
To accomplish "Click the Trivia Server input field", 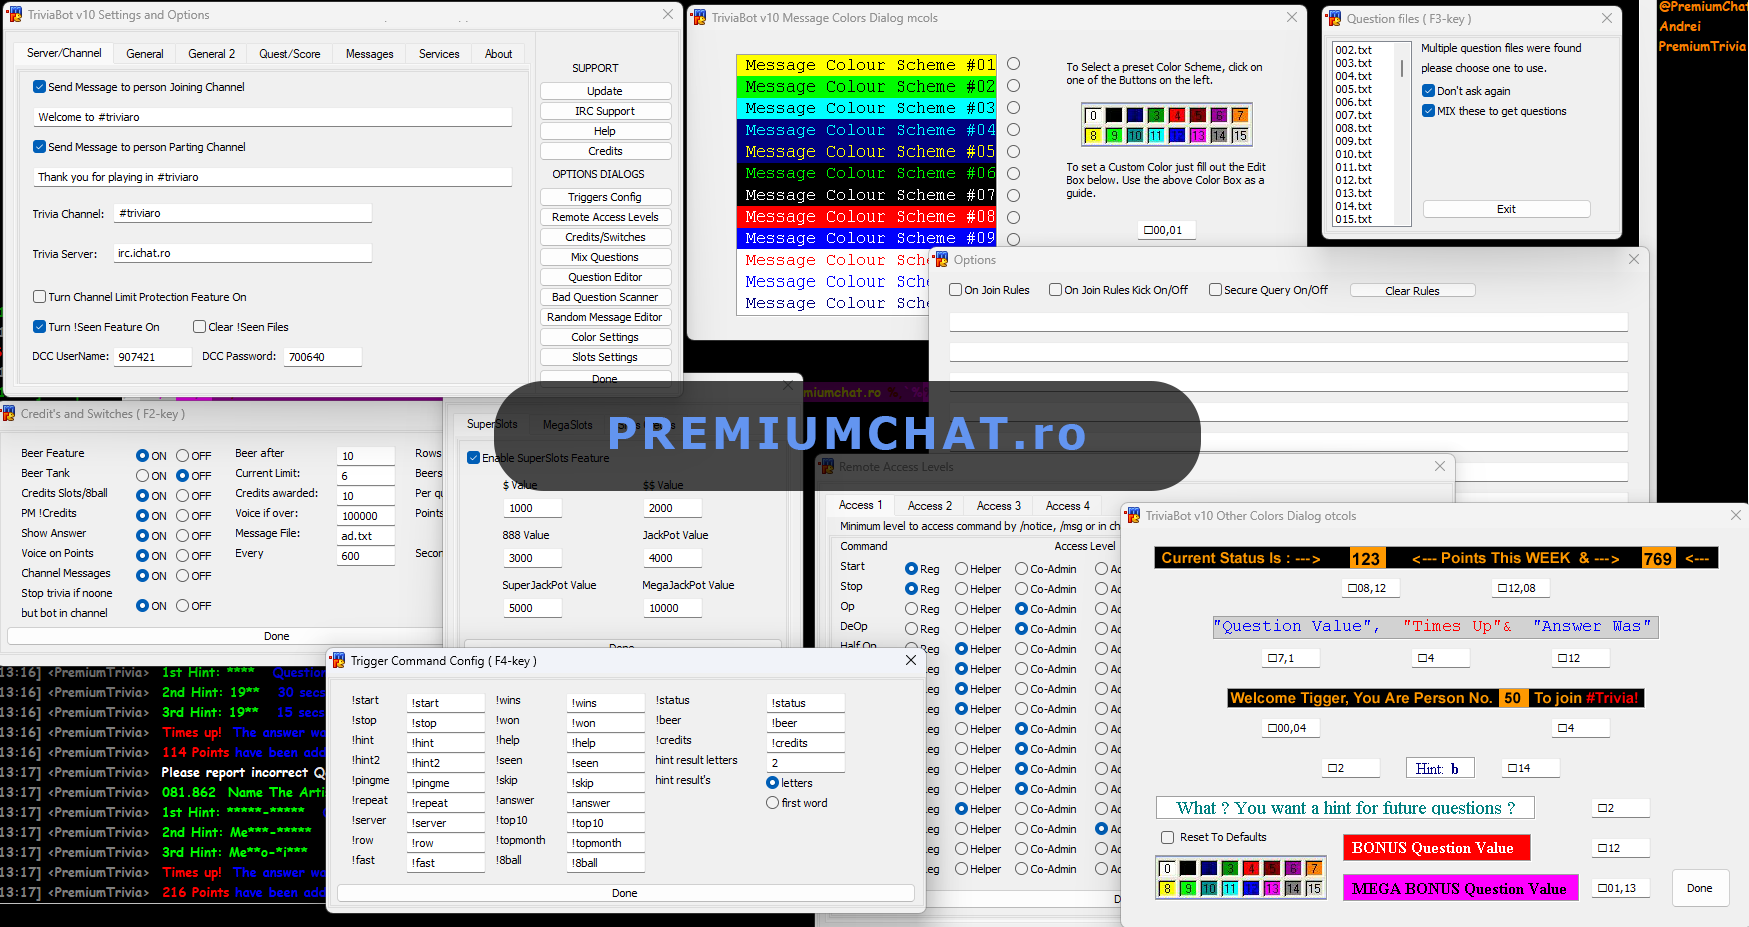I will (242, 253).
